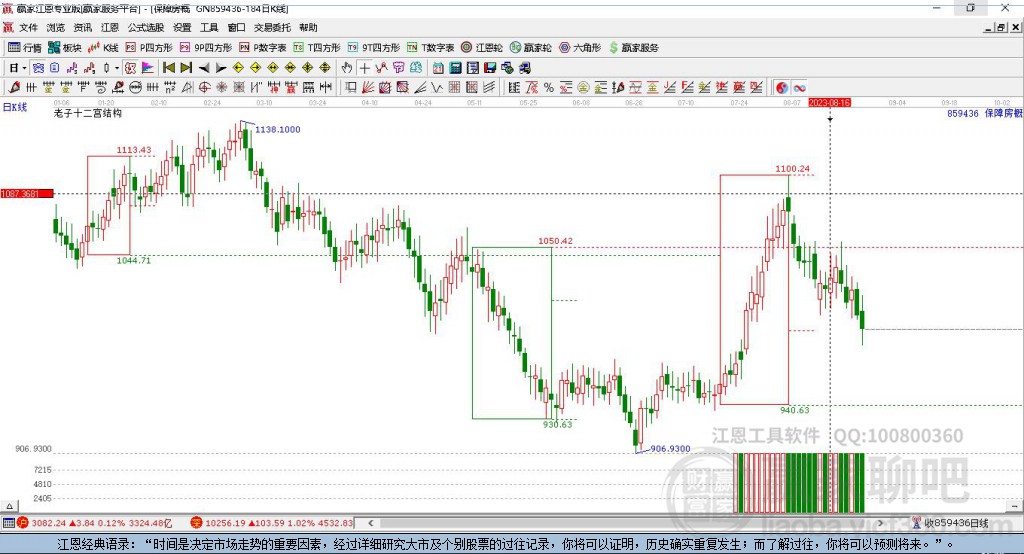Viewport: 1024px width, 554px height.
Task: Select the Gann fan red lines tool
Action: pos(368,87)
